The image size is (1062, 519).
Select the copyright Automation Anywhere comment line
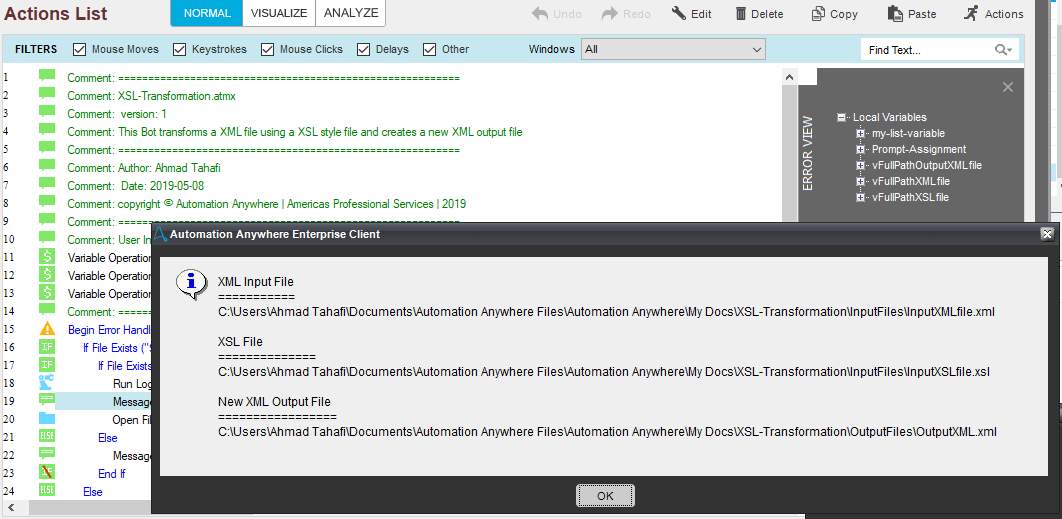267,204
